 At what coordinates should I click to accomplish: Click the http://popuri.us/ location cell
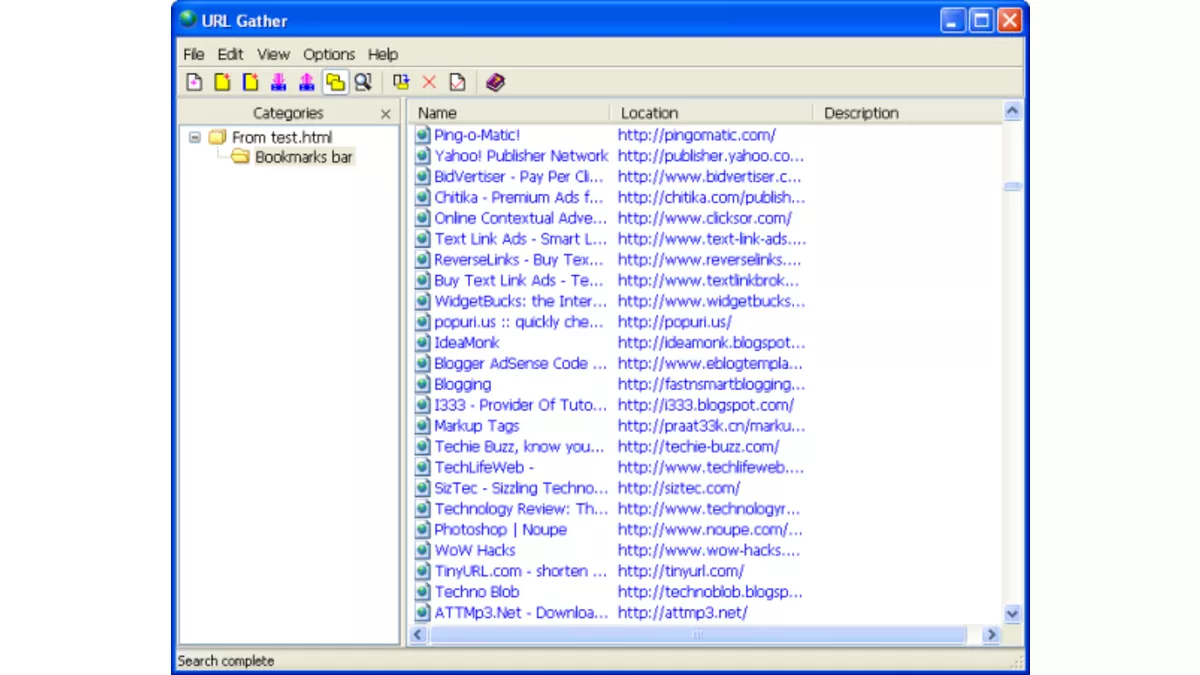tap(674, 321)
